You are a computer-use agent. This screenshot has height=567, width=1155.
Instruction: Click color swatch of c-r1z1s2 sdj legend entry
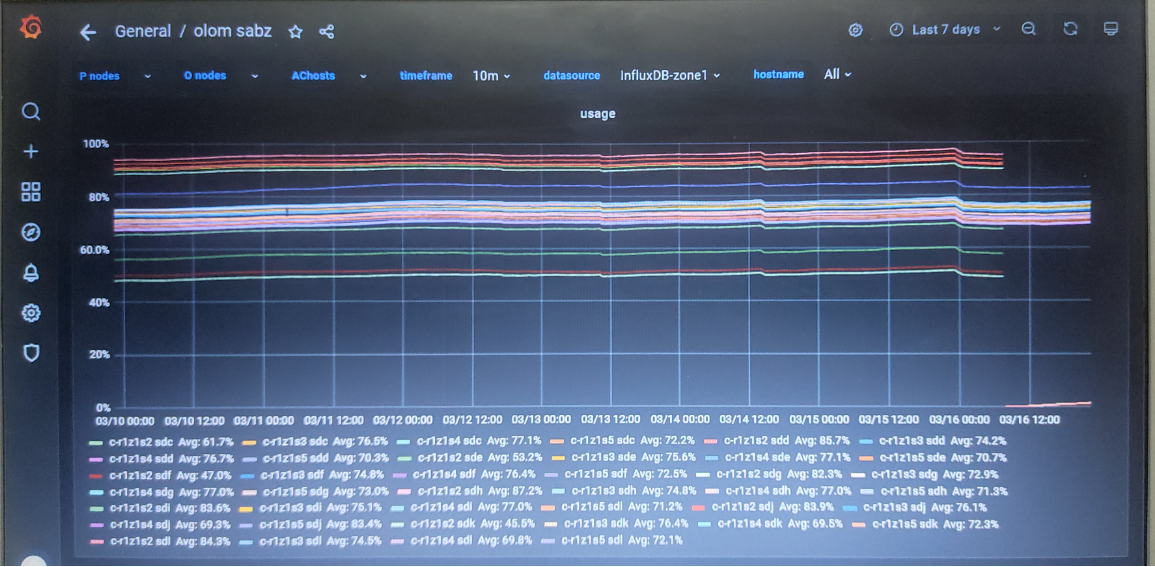tap(699, 508)
